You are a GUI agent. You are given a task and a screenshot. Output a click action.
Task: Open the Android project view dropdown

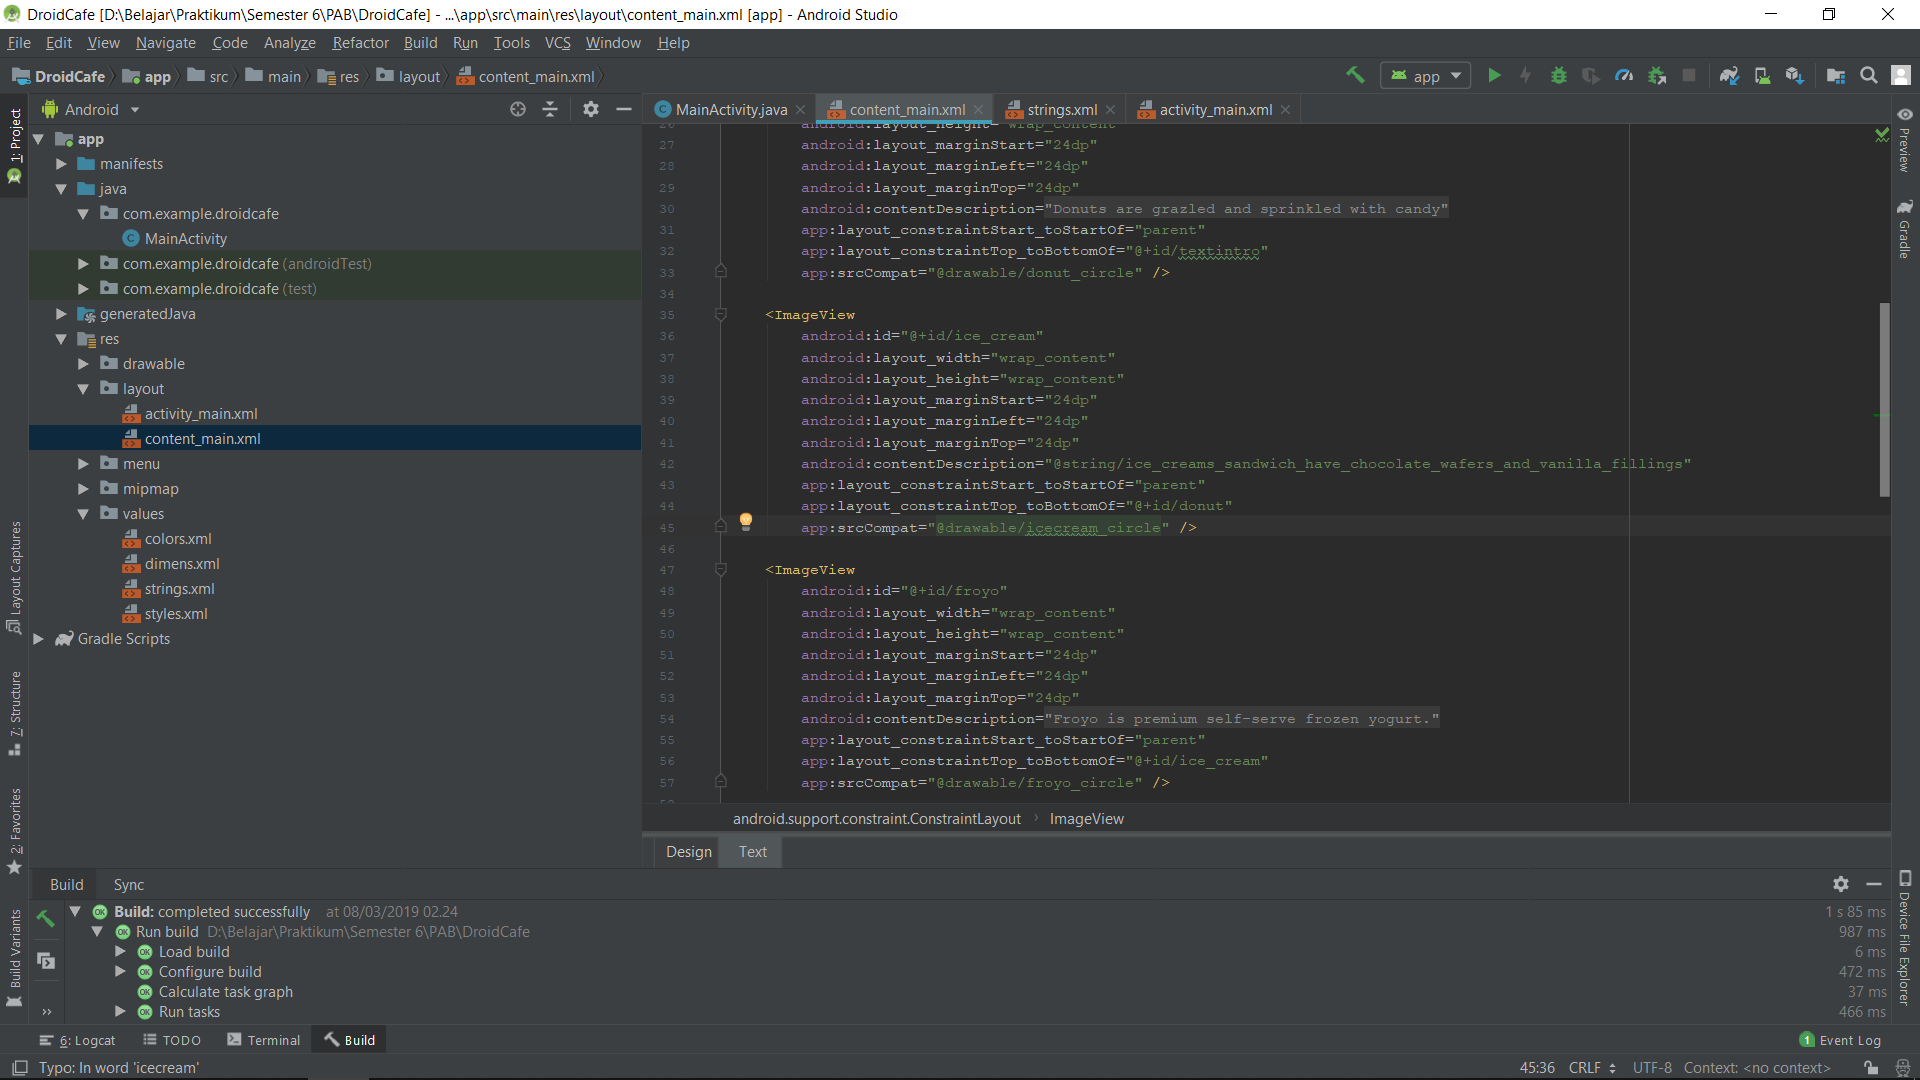click(x=102, y=110)
